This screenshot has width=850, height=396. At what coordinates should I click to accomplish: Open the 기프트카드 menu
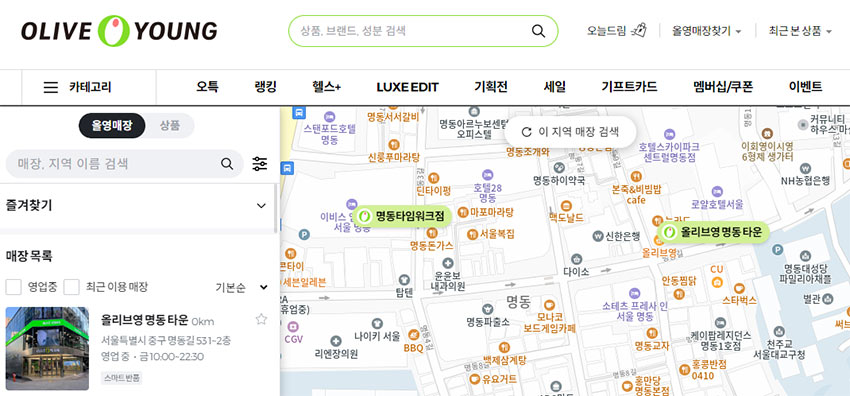(x=629, y=87)
